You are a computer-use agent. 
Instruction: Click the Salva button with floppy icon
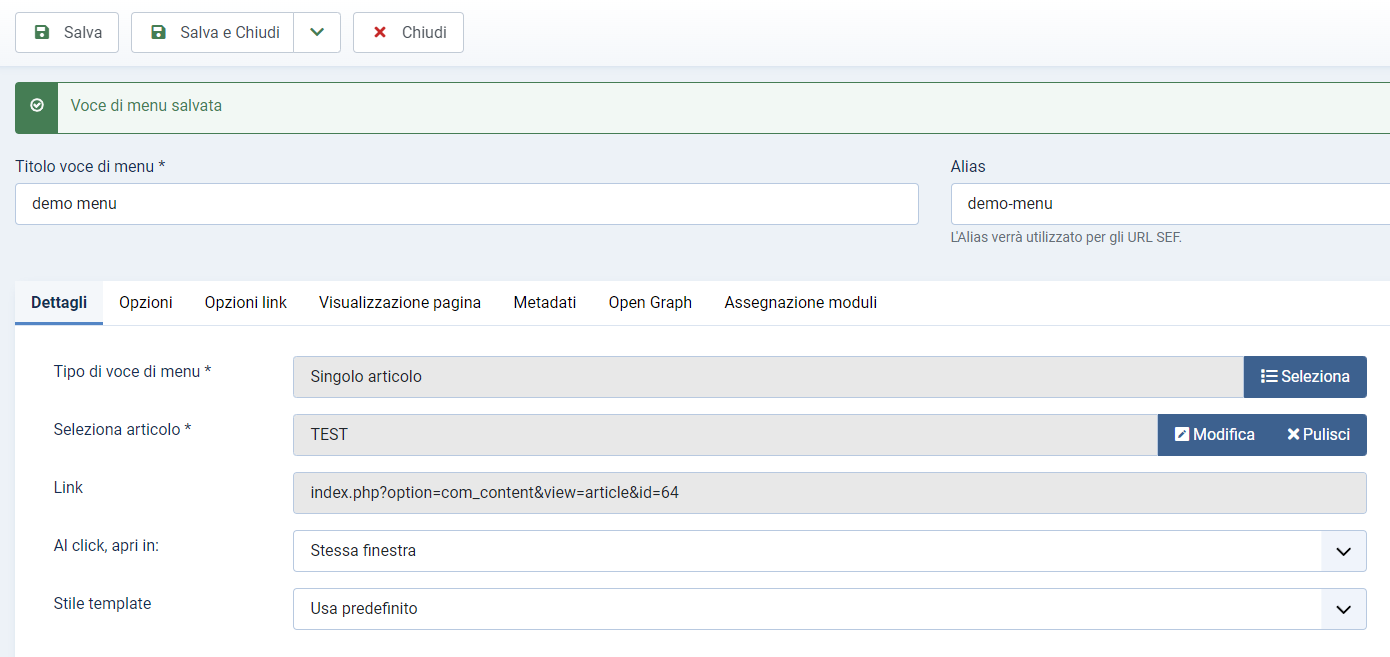tap(67, 32)
